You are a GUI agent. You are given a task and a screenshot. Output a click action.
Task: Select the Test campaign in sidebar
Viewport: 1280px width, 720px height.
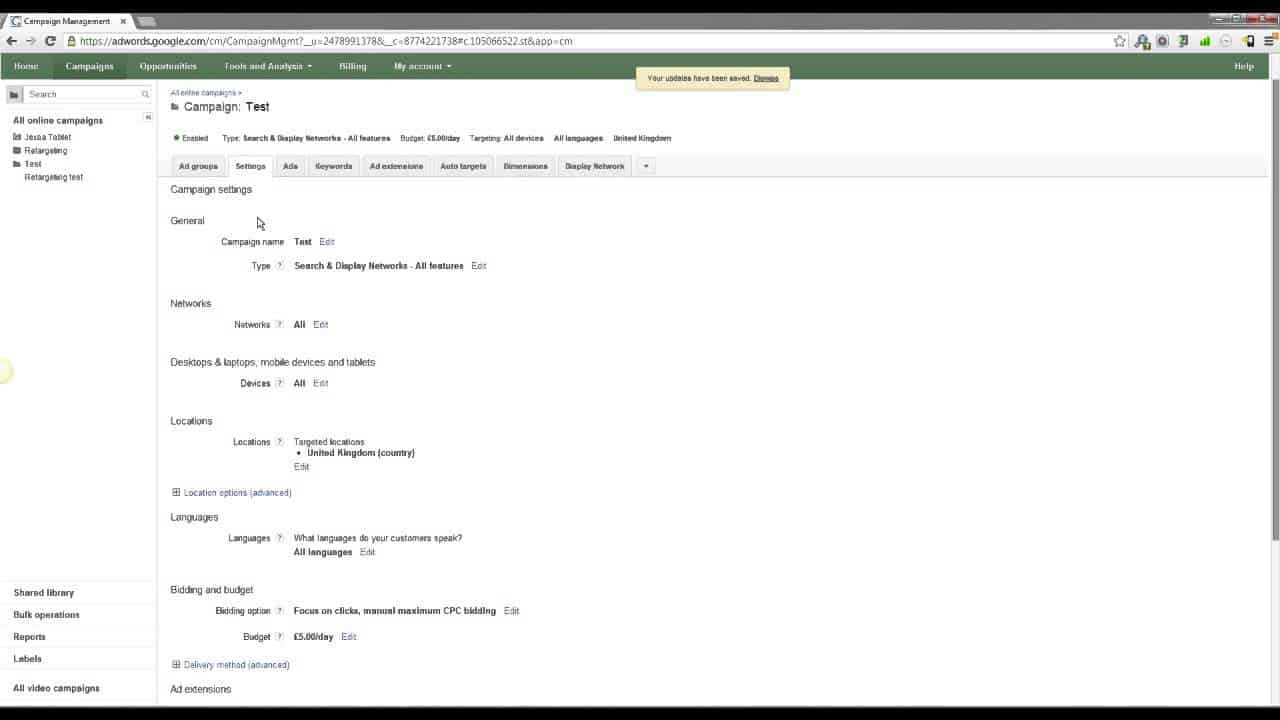[x=33, y=164]
